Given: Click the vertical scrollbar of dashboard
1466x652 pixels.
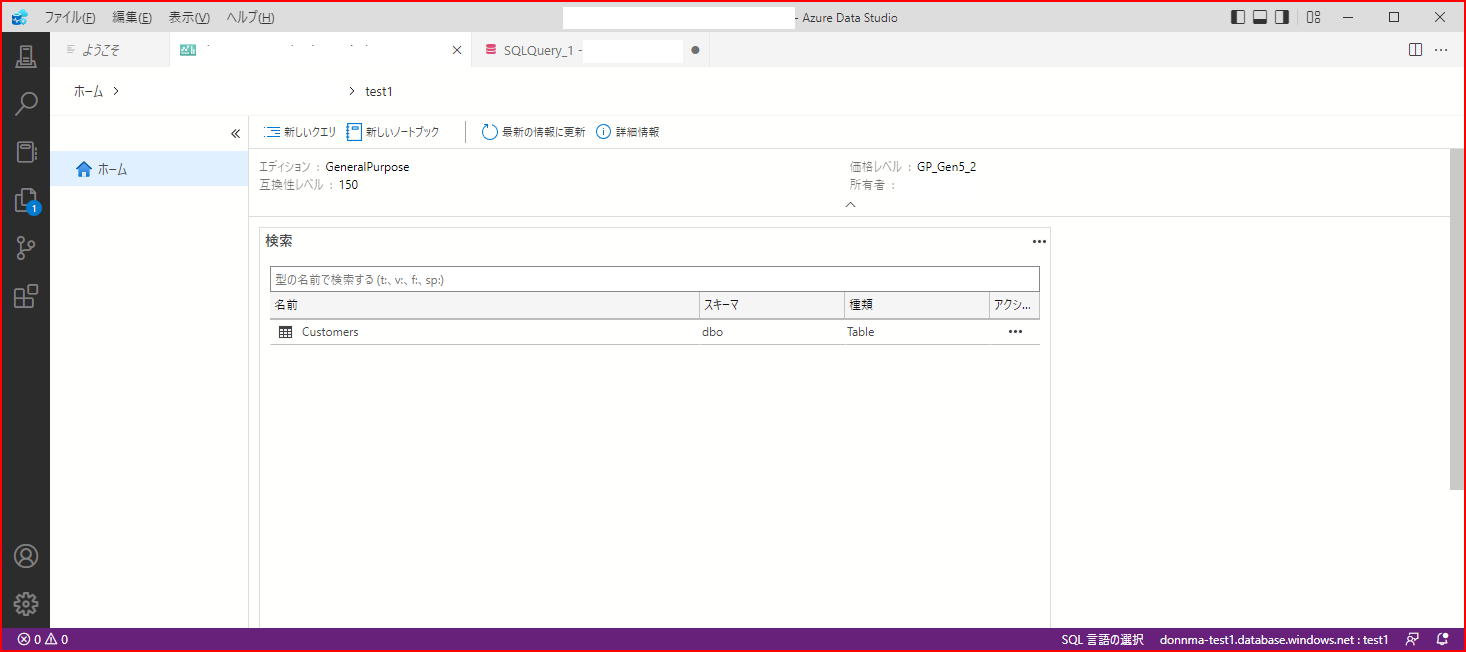Looking at the screenshot, I should (1457, 319).
